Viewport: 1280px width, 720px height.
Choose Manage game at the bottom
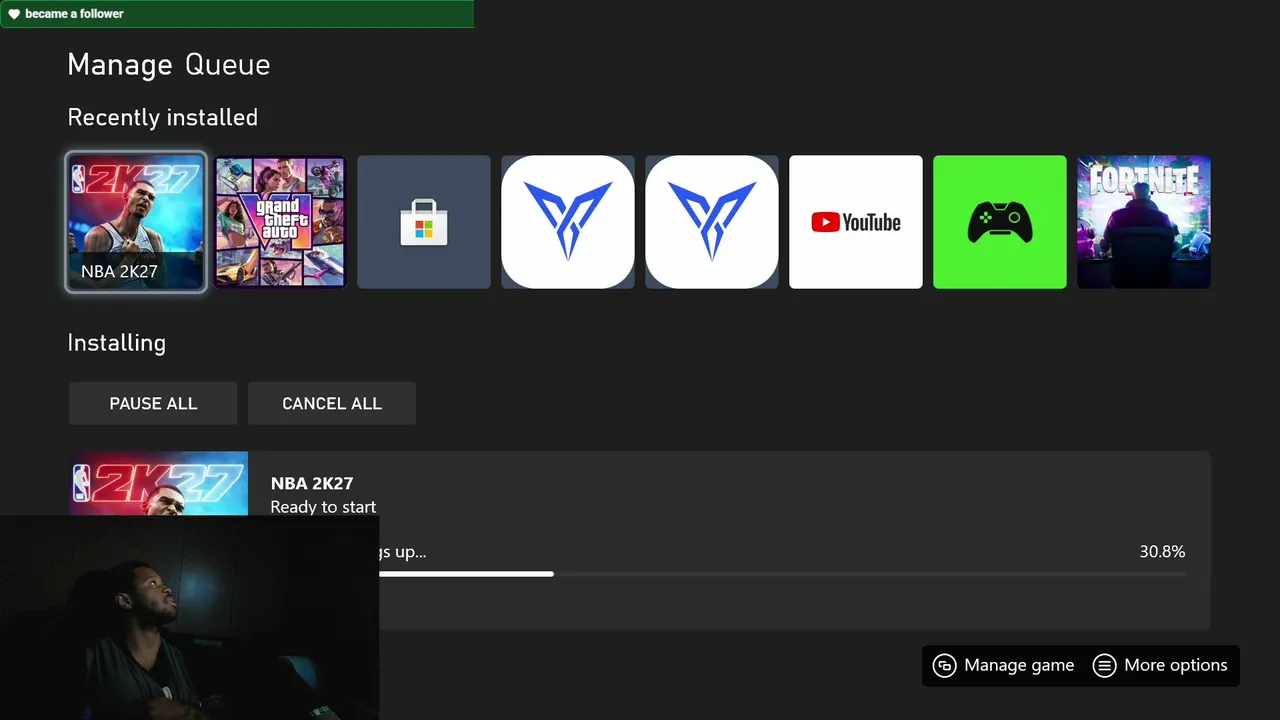point(1004,666)
